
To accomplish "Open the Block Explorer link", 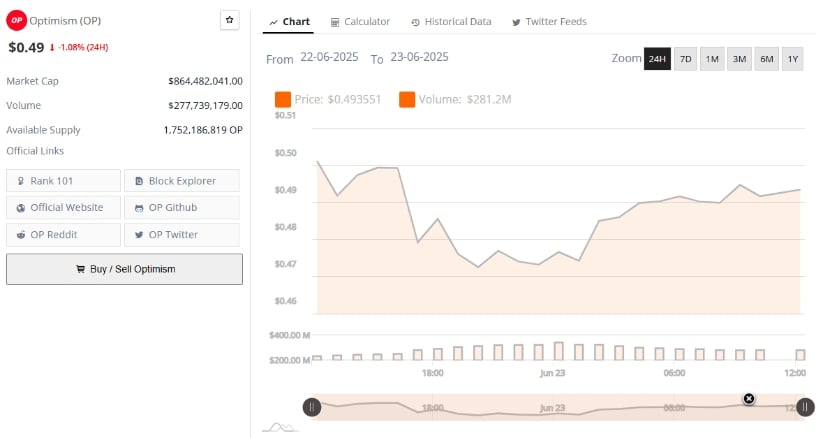I will tap(182, 181).
